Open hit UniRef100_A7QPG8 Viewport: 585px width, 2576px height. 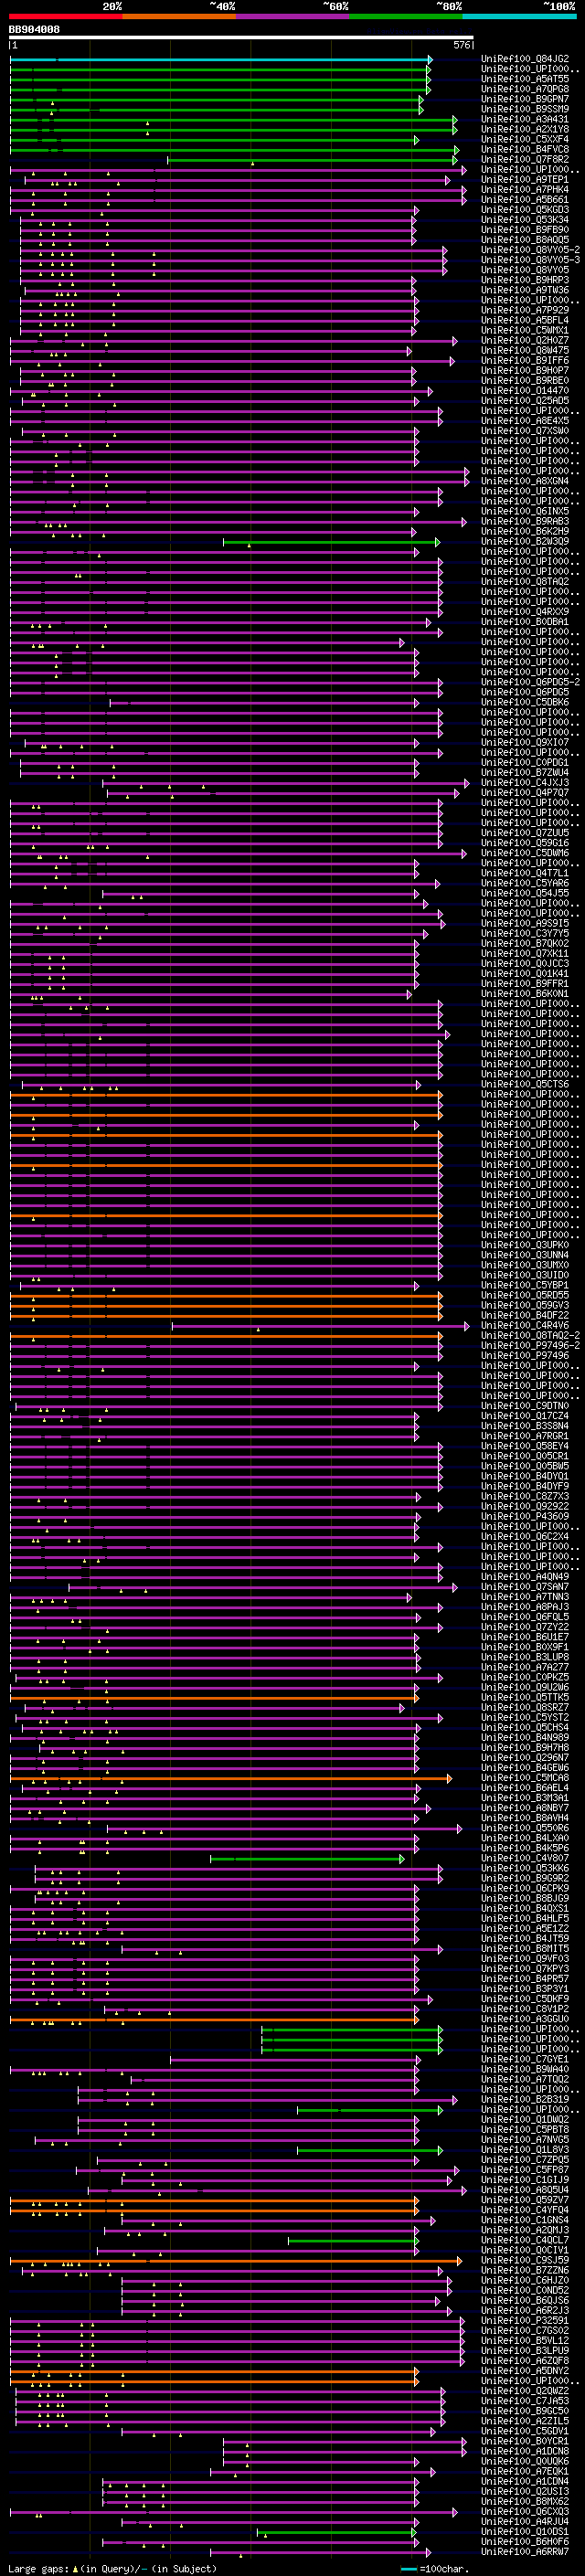[x=525, y=89]
